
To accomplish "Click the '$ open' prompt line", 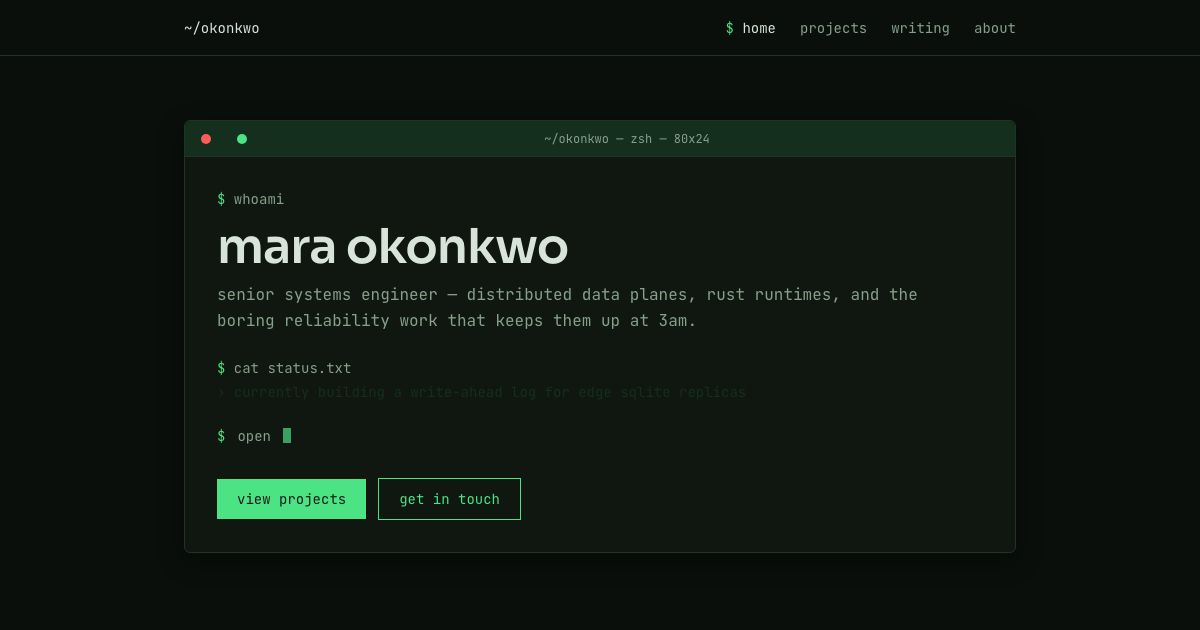I will click(254, 436).
